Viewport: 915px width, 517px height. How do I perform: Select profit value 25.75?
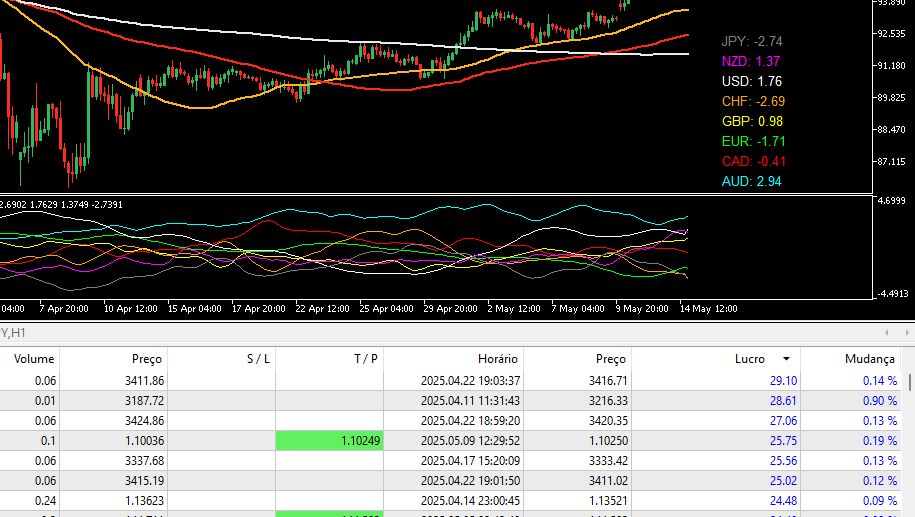pyautogui.click(x=783, y=441)
